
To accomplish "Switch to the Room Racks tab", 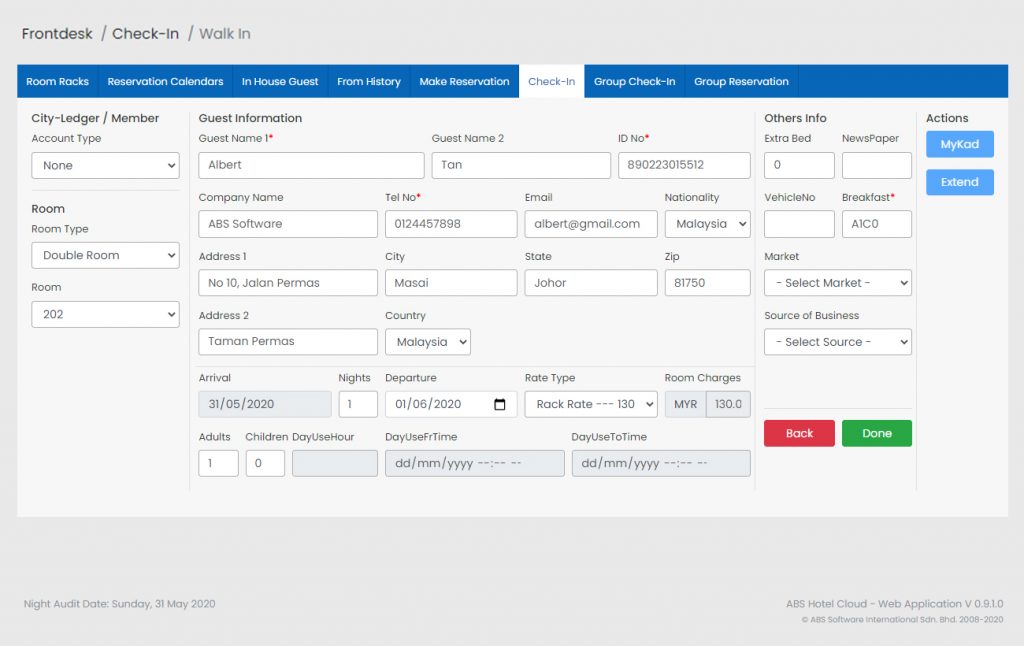I will (57, 82).
